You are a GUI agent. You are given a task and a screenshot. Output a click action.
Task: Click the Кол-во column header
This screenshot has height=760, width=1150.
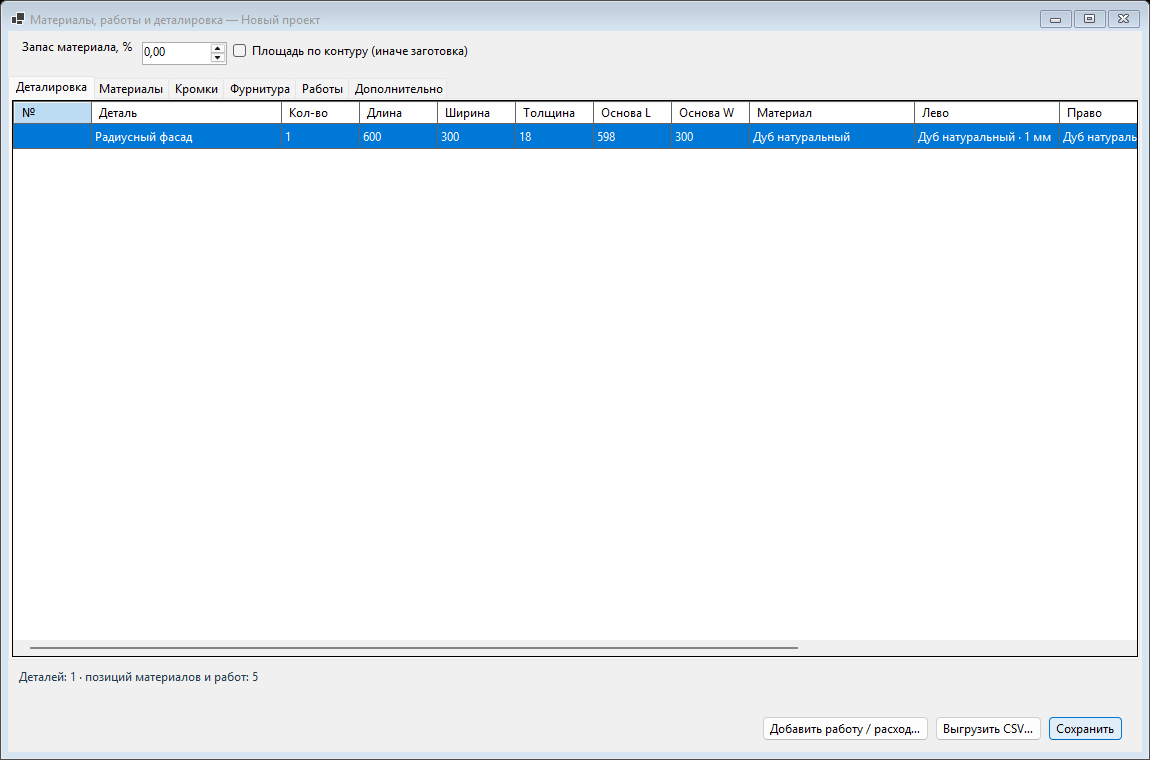(321, 113)
